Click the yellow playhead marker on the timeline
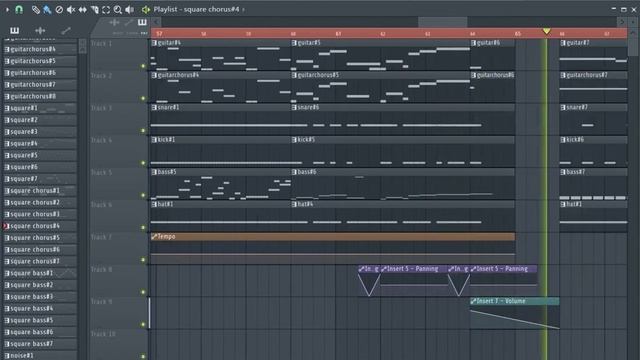The height and width of the screenshot is (360, 640). point(547,31)
